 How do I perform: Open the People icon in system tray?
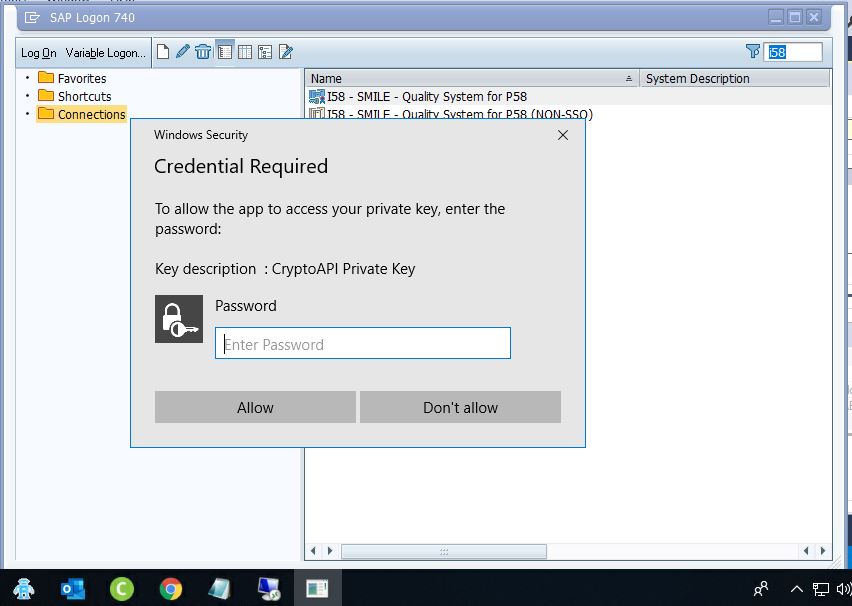(x=761, y=589)
